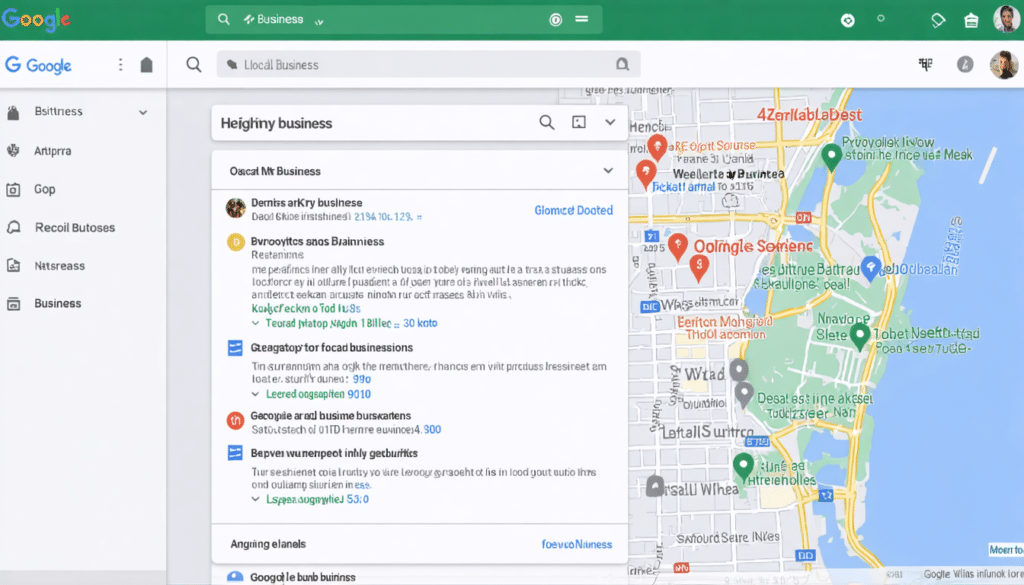The width and height of the screenshot is (1024, 585).
Task: Click the blue list icon beside Bepver wunenpeot inhly
Action: pyautogui.click(x=235, y=452)
